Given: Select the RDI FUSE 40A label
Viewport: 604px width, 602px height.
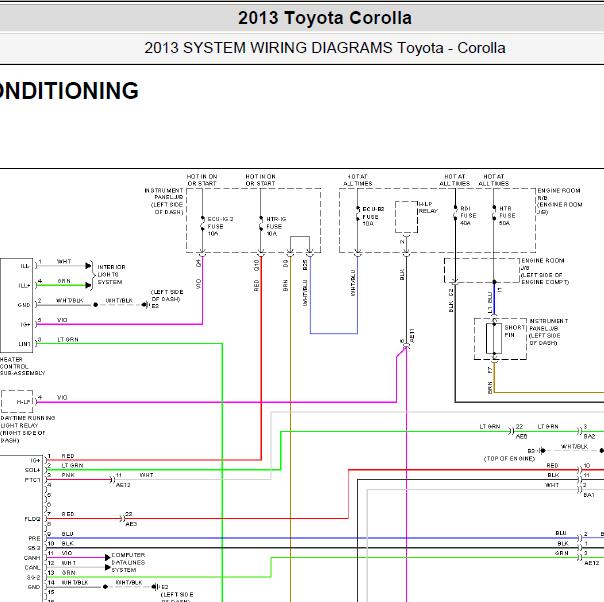Looking at the screenshot, I should (468, 215).
